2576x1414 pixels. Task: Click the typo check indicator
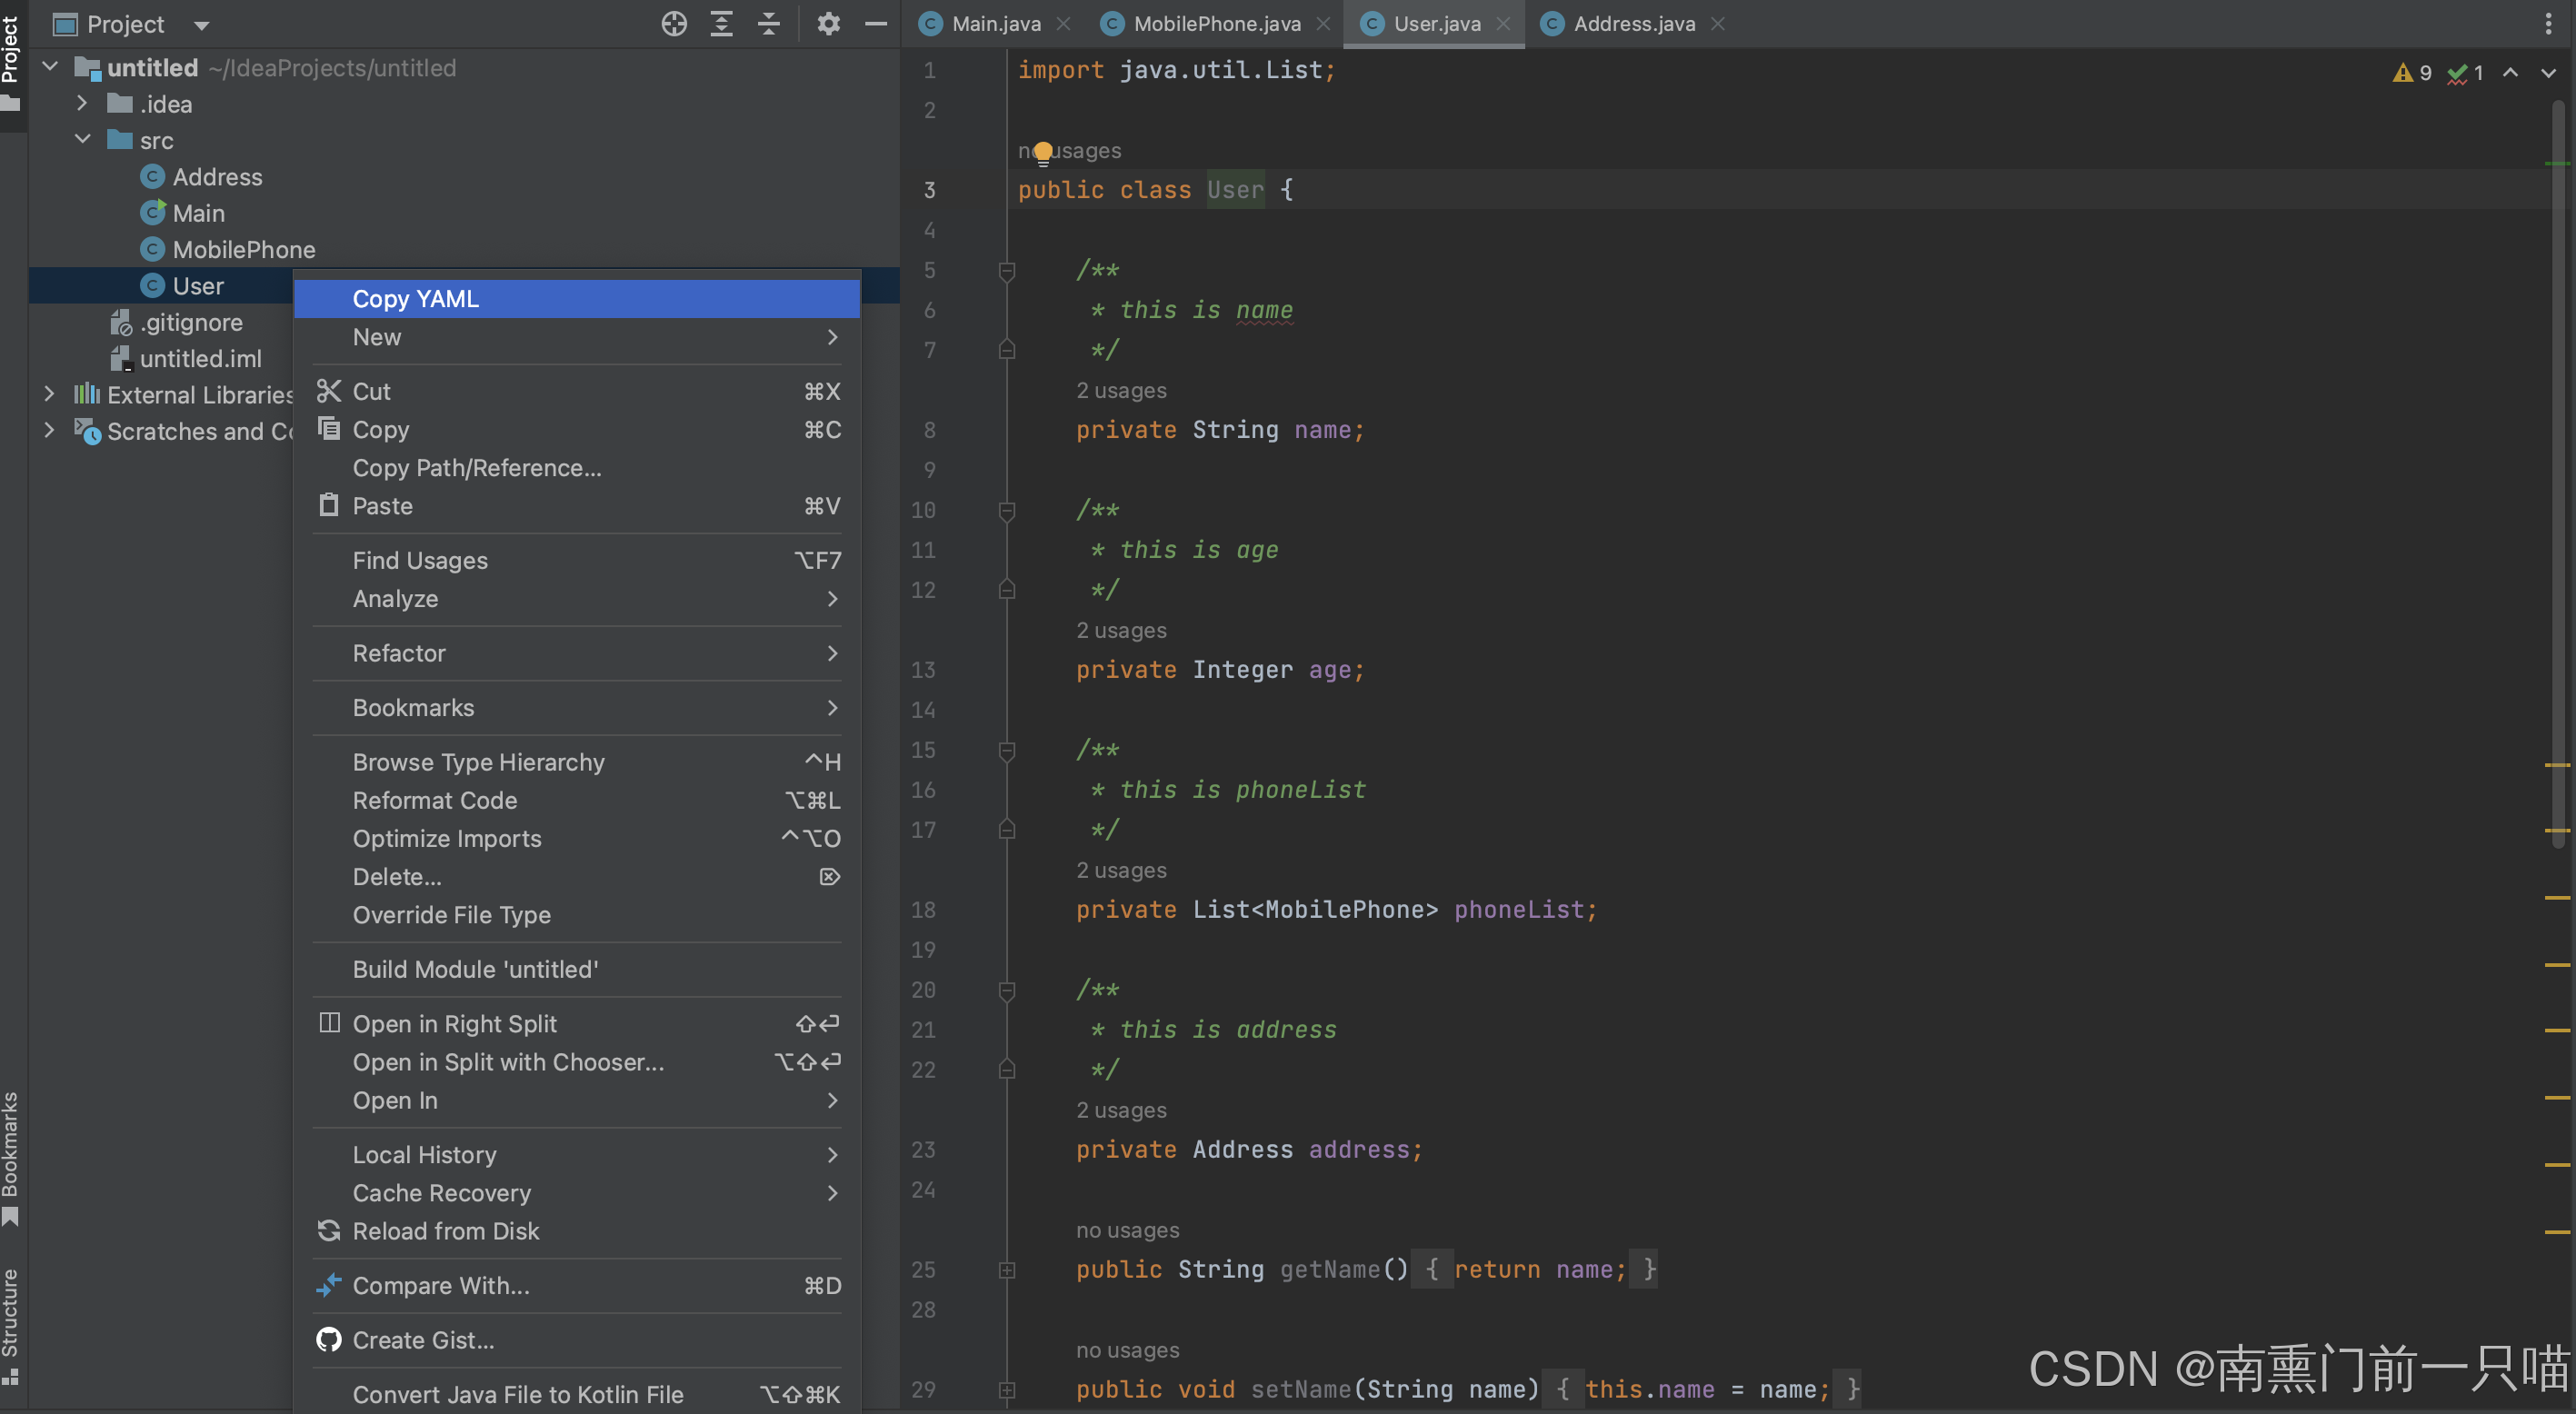click(2465, 73)
